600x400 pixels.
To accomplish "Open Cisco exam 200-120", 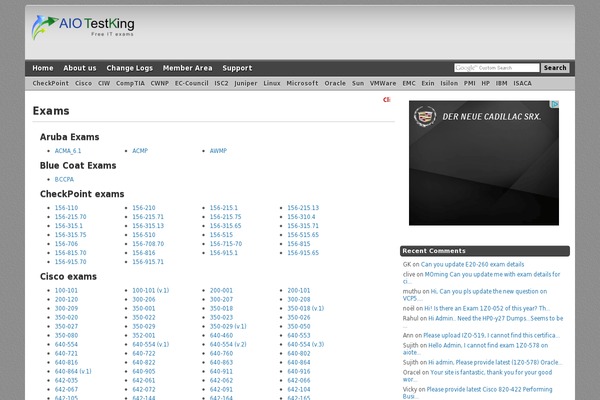I will pos(66,299).
